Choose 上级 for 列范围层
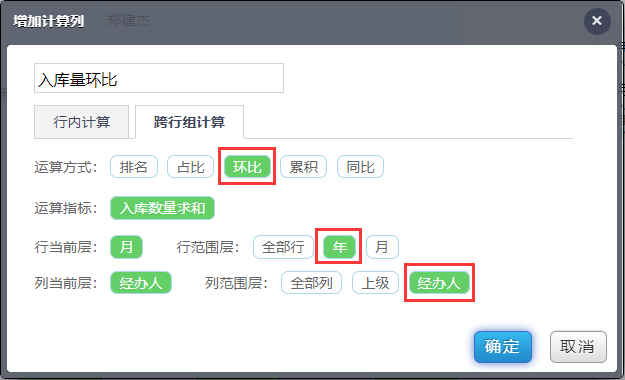This screenshot has height=380, width=625. pyautogui.click(x=375, y=283)
